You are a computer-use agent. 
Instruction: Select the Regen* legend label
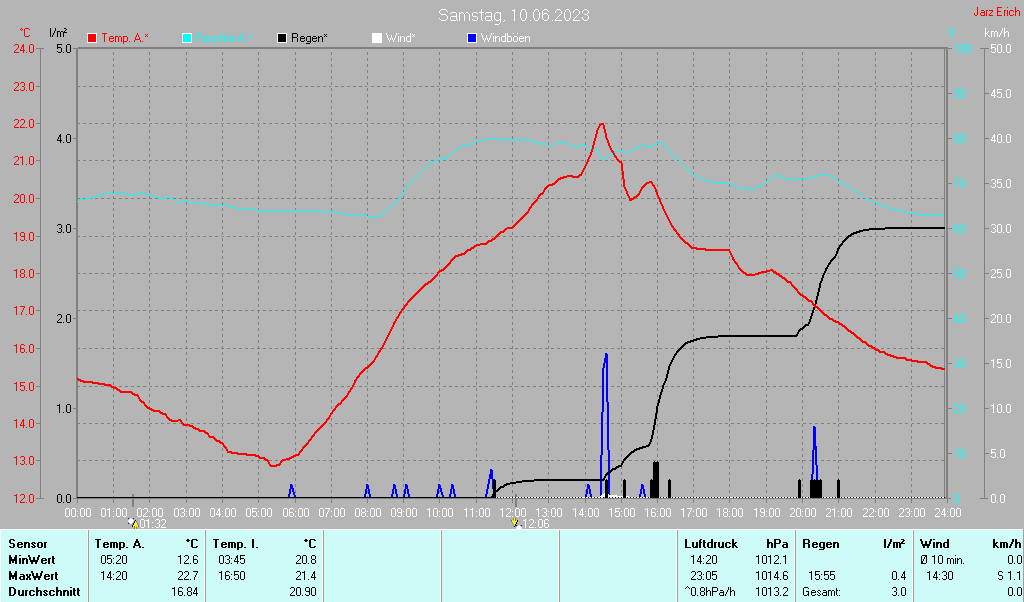310,39
